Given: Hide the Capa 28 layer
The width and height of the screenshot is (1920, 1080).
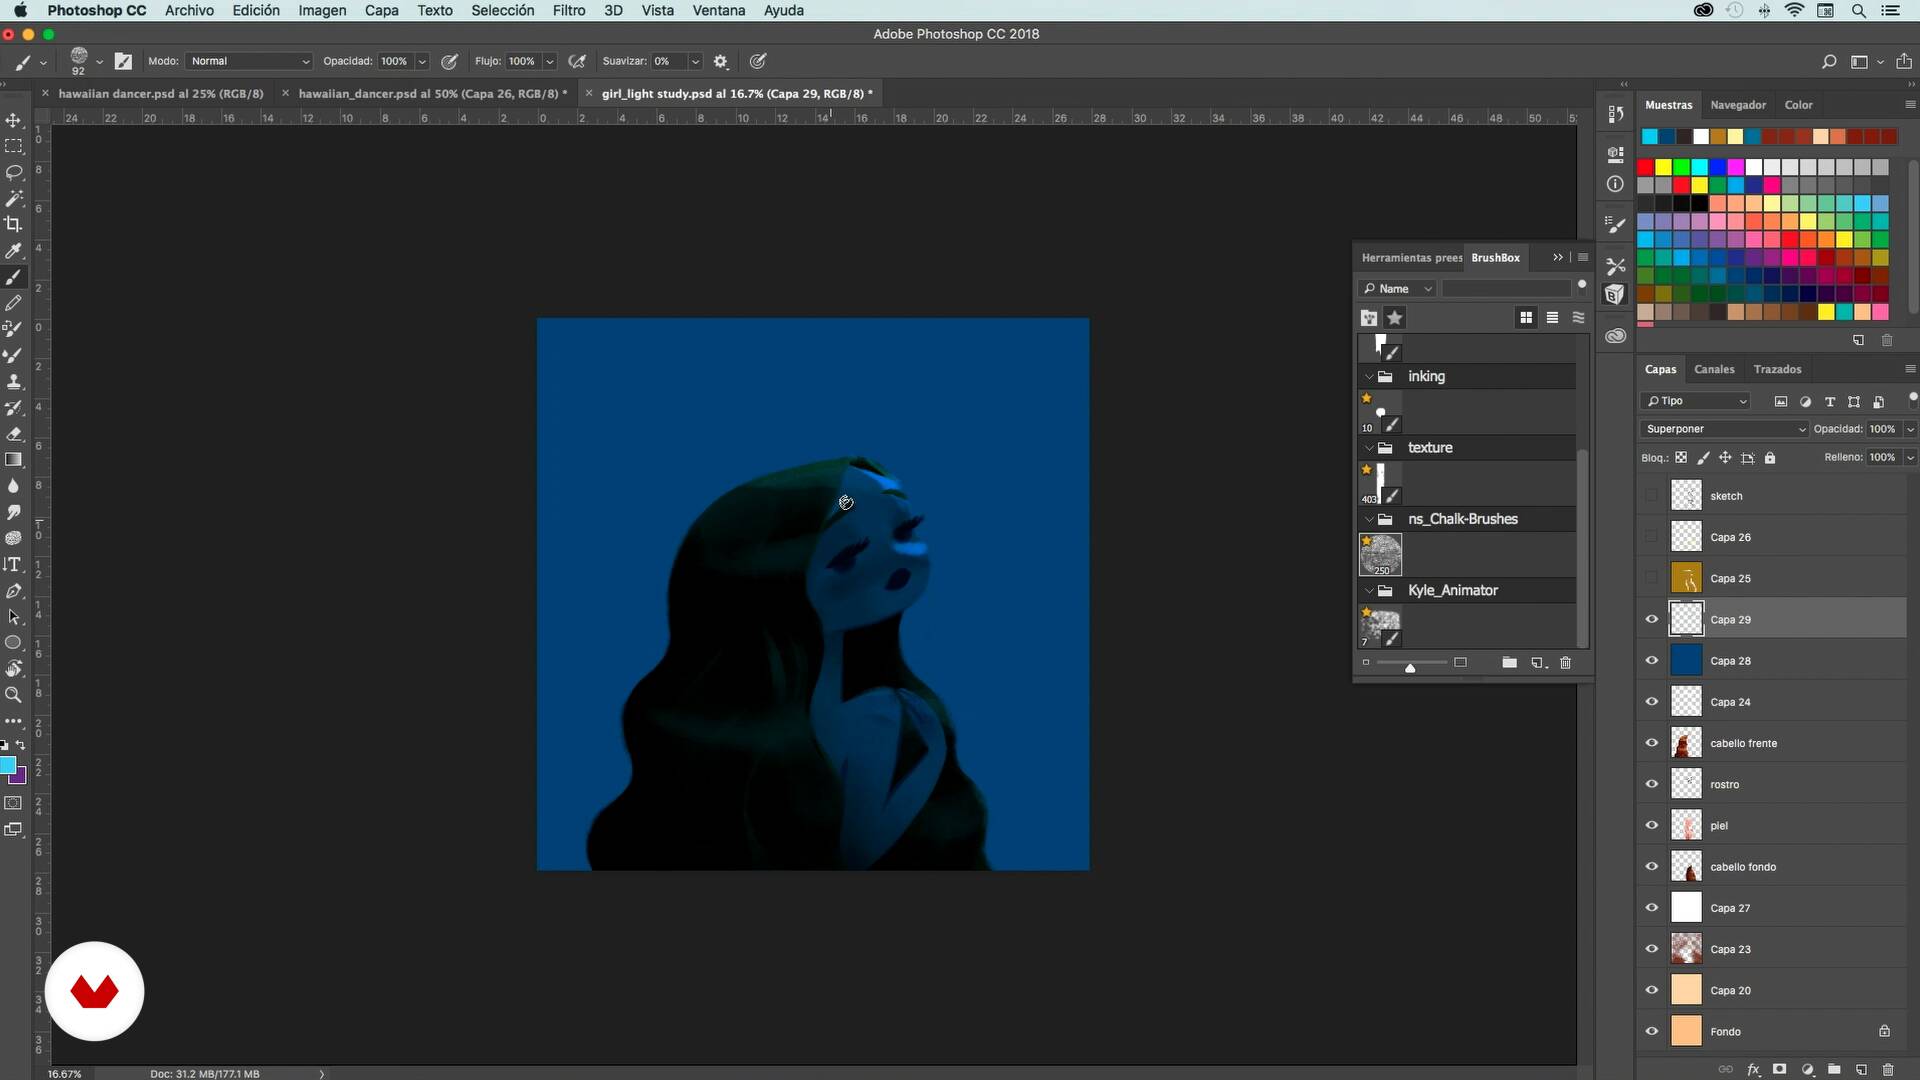Looking at the screenshot, I should pos(1652,660).
